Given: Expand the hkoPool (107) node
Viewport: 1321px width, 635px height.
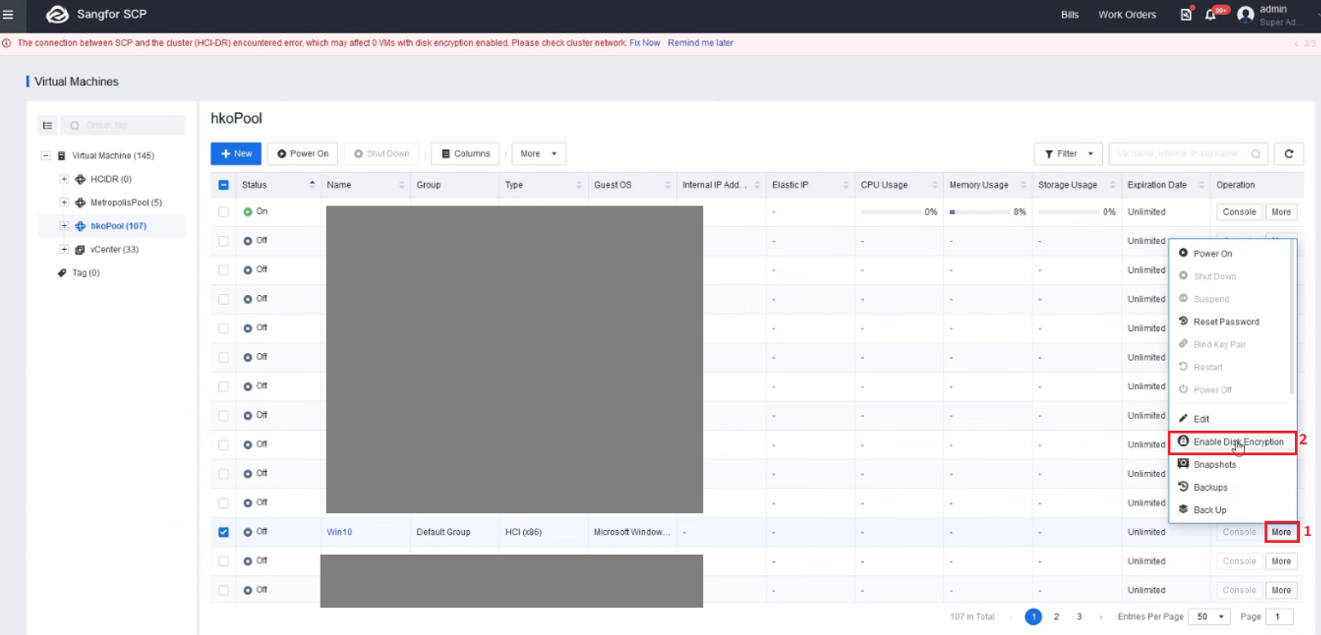Looking at the screenshot, I should (64, 226).
